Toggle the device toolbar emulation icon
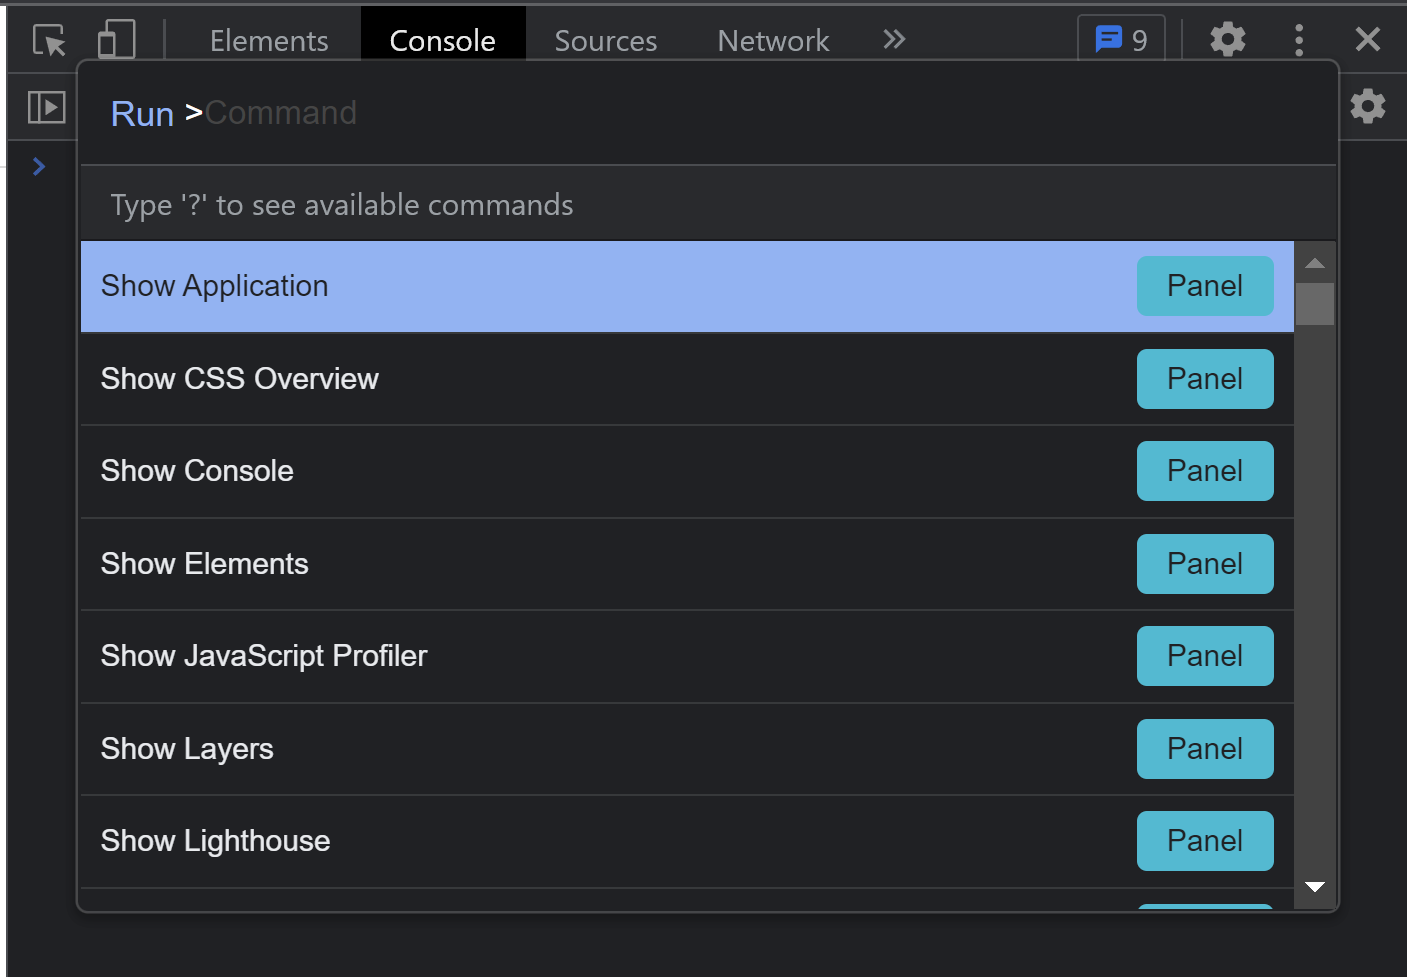Image resolution: width=1407 pixels, height=977 pixels. pos(115,36)
